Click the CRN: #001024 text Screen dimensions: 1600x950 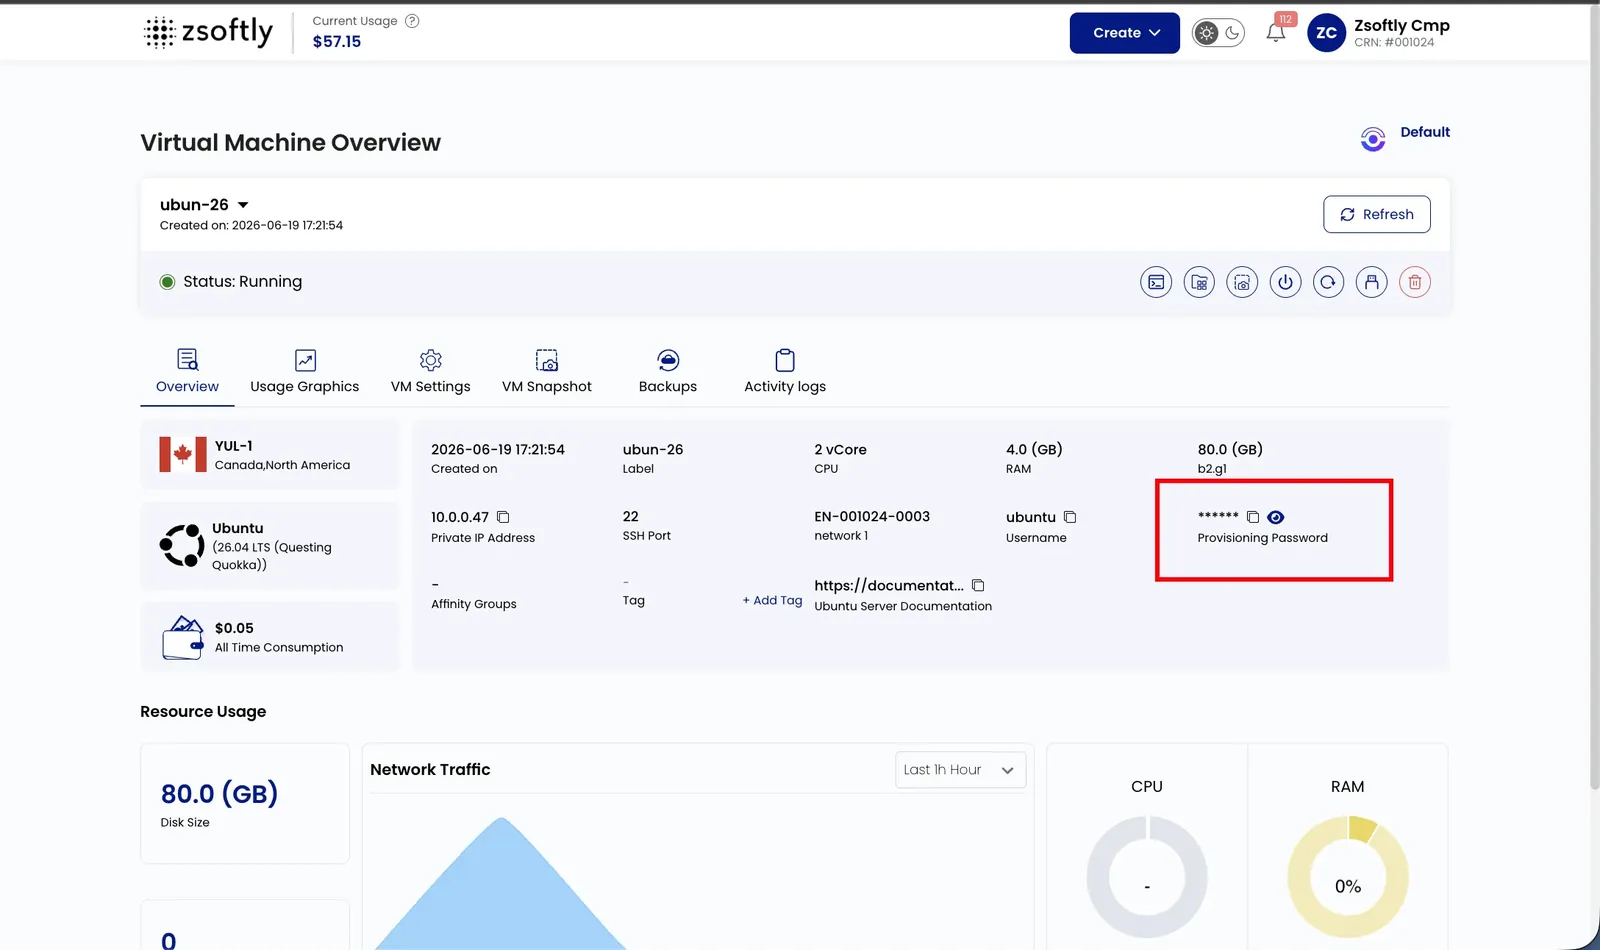tap(1394, 43)
